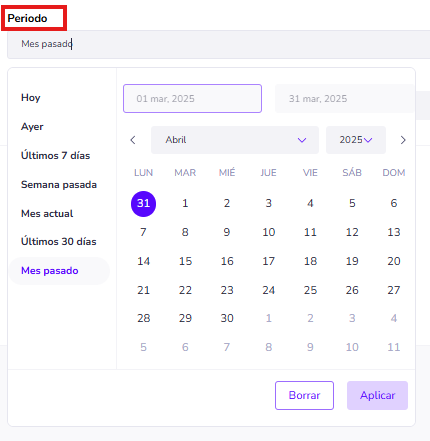Choose Últimos 7 días preset
The width and height of the screenshot is (430, 441).
point(55,155)
